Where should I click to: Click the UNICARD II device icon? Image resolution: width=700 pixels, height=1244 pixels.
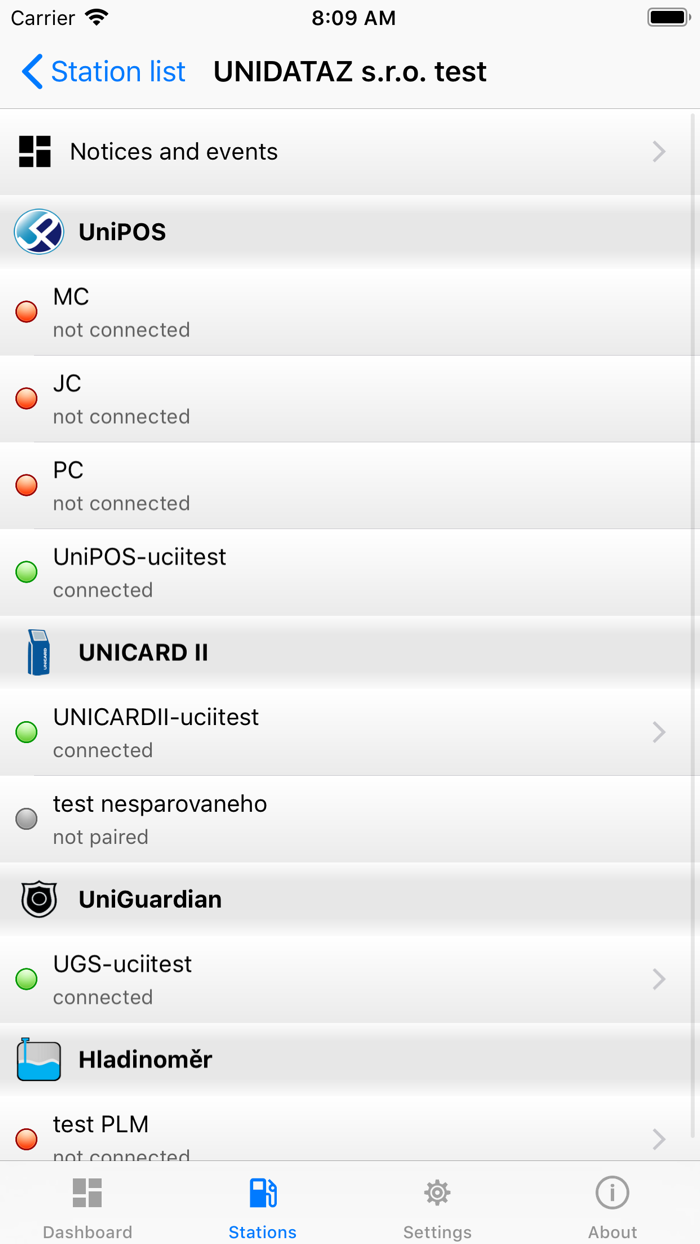tap(38, 652)
